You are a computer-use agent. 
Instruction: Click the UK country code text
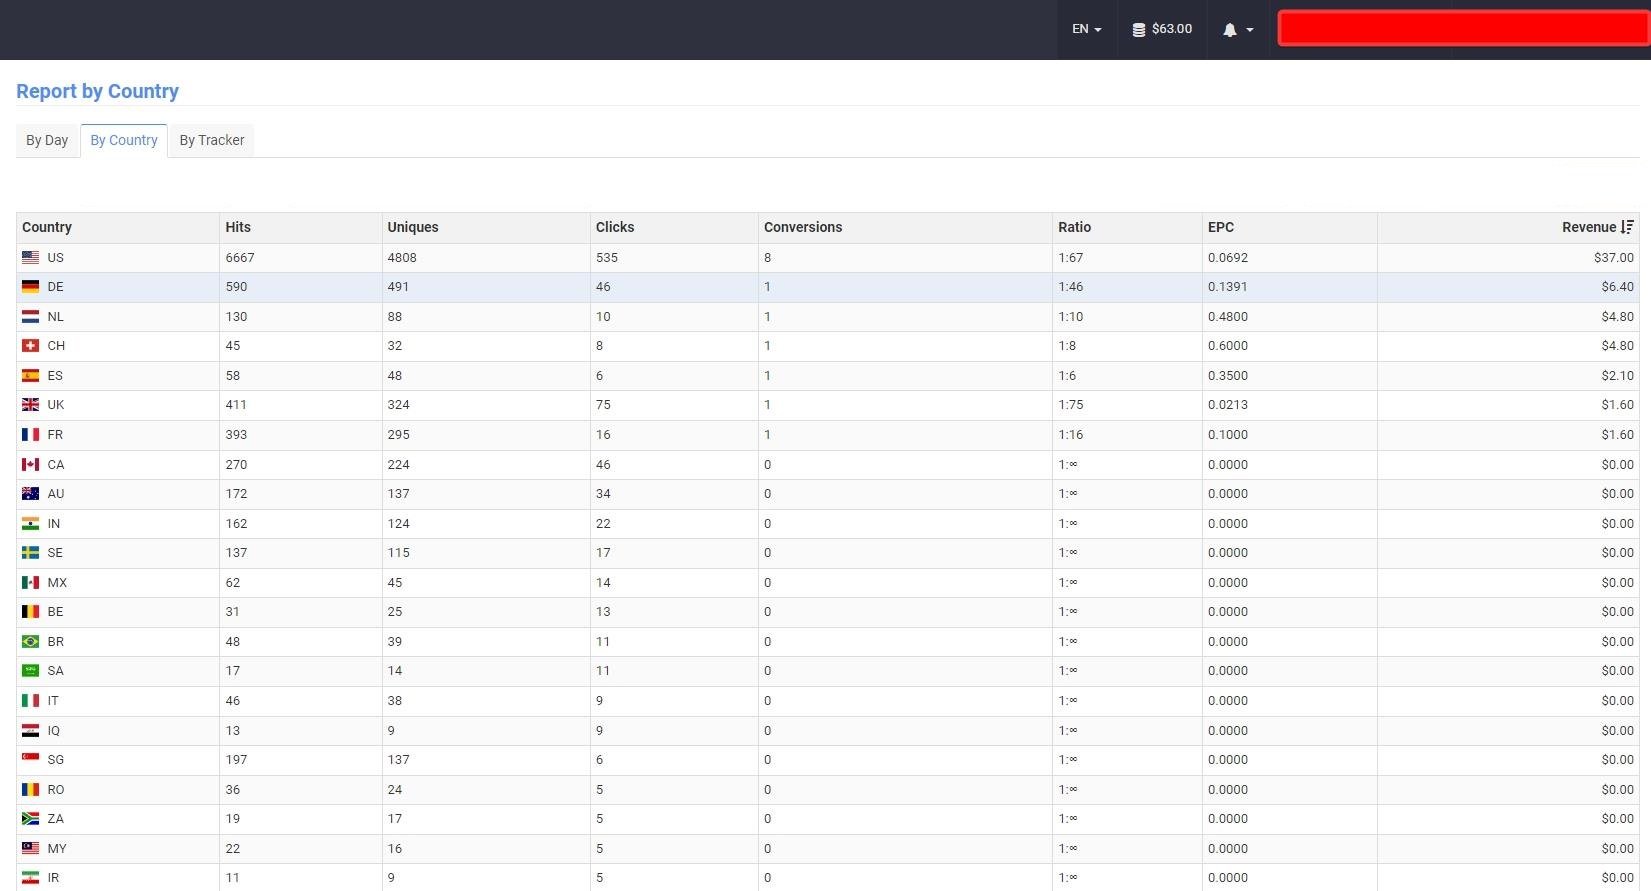[x=56, y=405]
